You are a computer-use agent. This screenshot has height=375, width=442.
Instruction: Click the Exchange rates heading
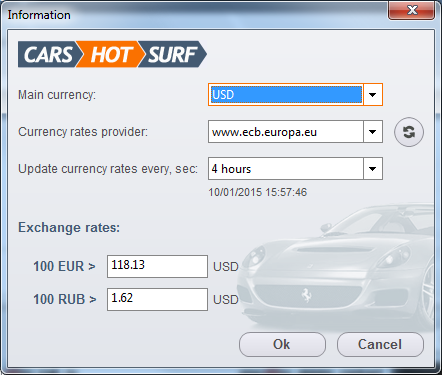pos(69,228)
